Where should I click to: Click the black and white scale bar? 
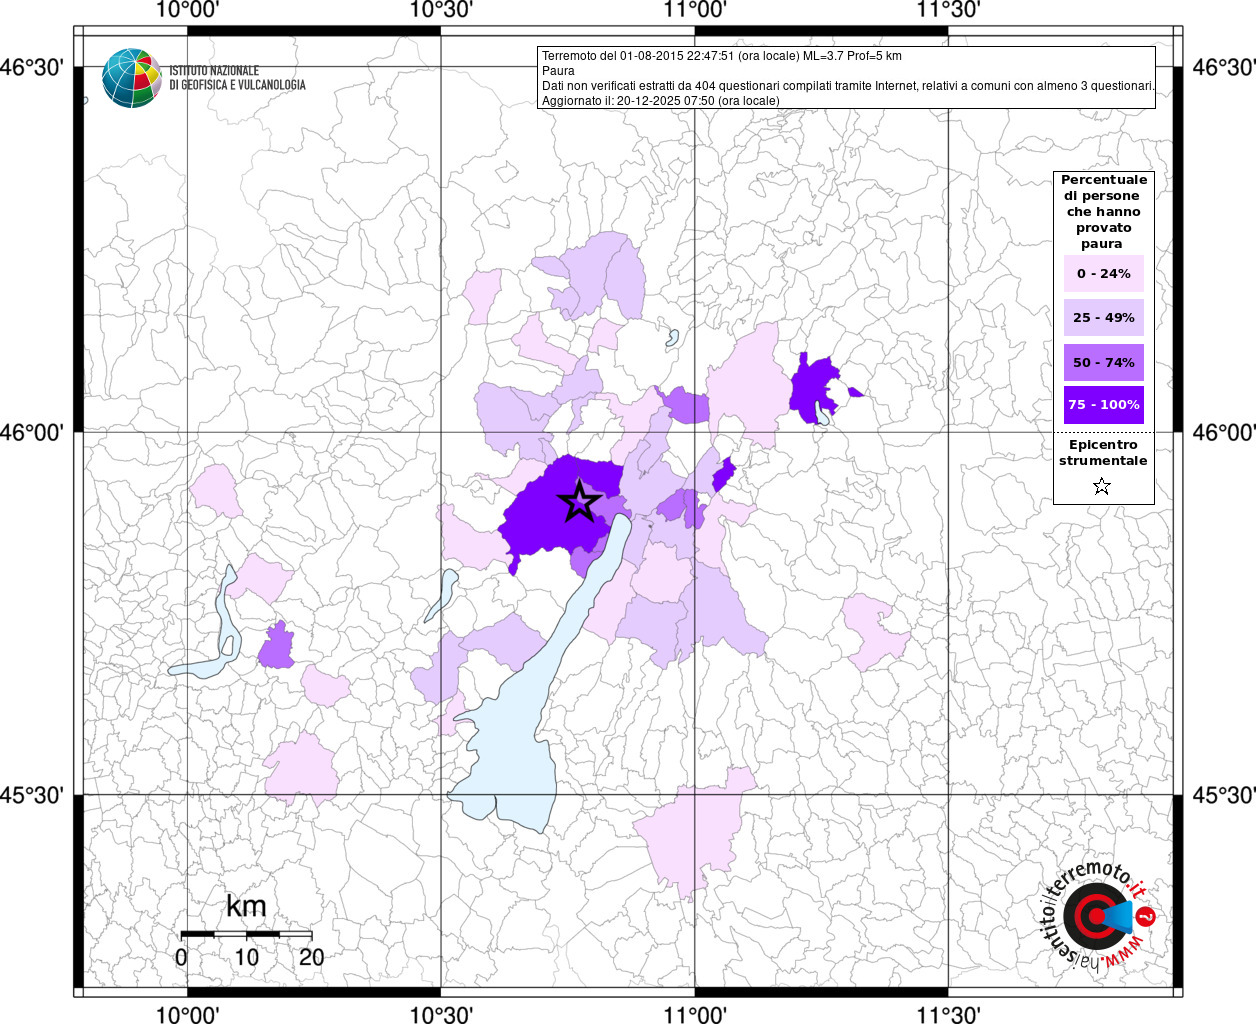pos(246,934)
